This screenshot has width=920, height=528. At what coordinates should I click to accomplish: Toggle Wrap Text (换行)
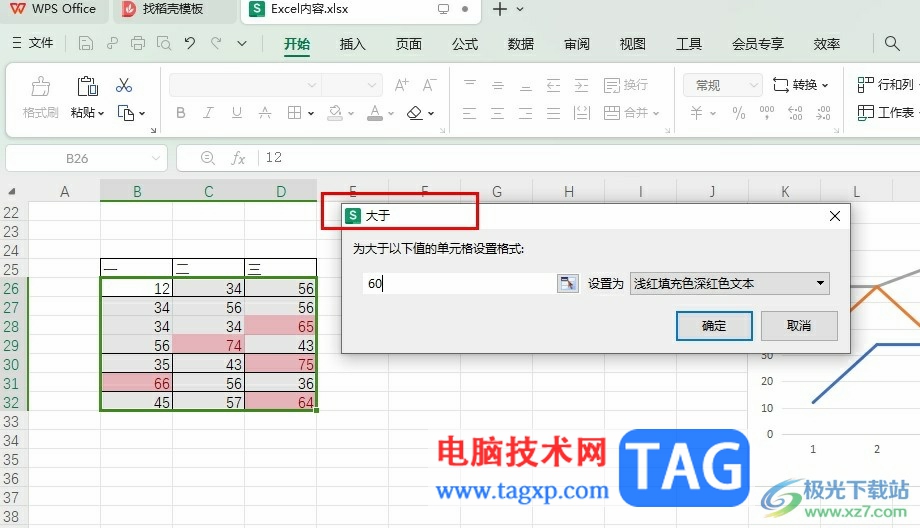(x=626, y=86)
